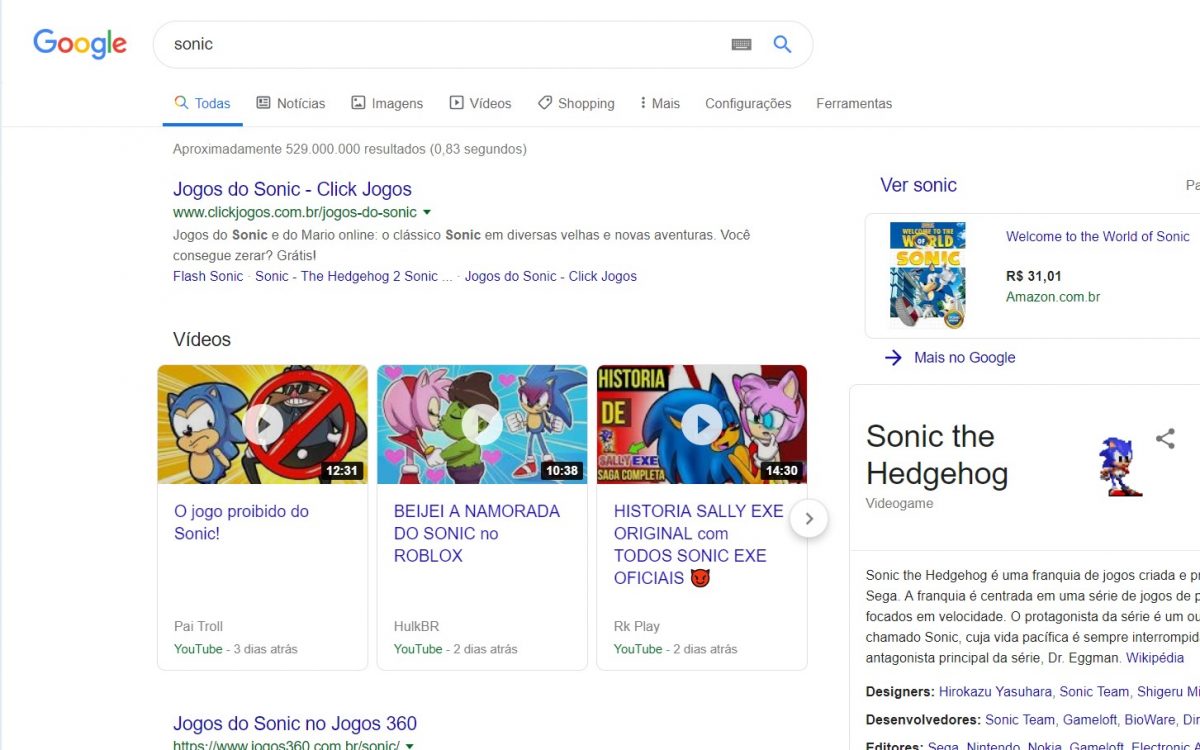Click the blue search magnifier button
The image size is (1200, 750).
pyautogui.click(x=782, y=44)
